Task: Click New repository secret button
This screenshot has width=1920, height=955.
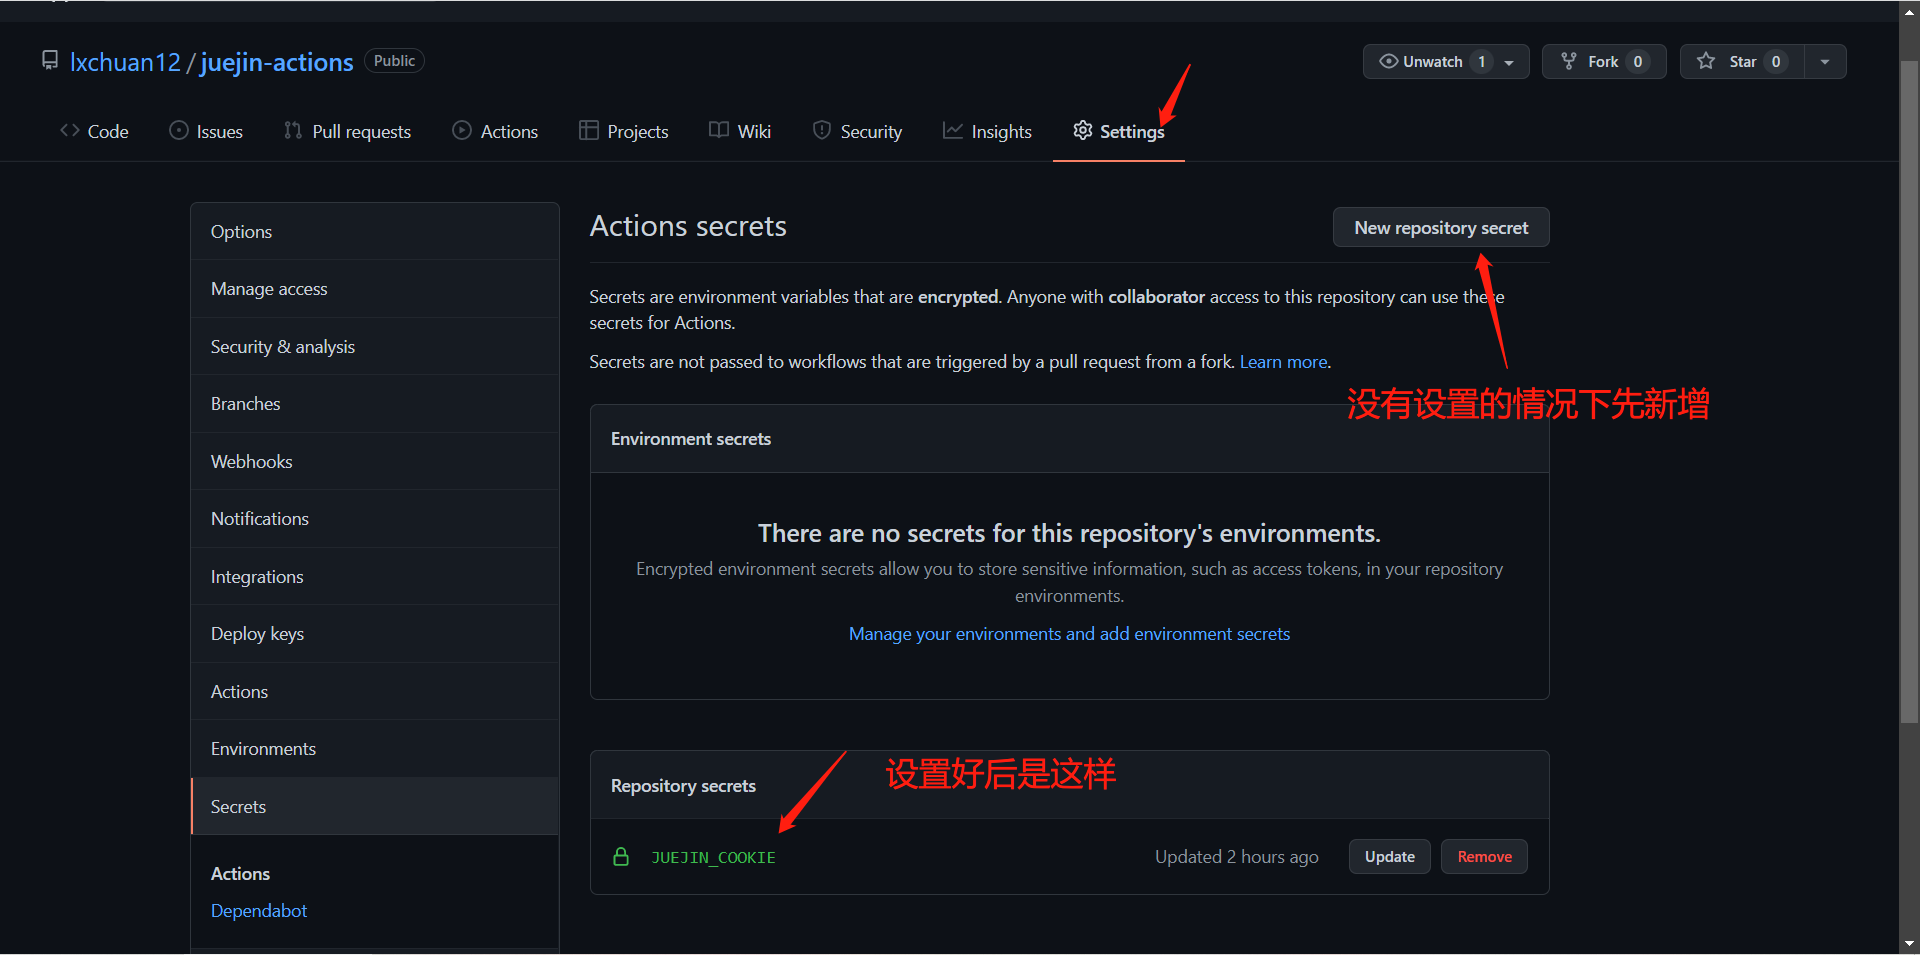Action: [1441, 228]
